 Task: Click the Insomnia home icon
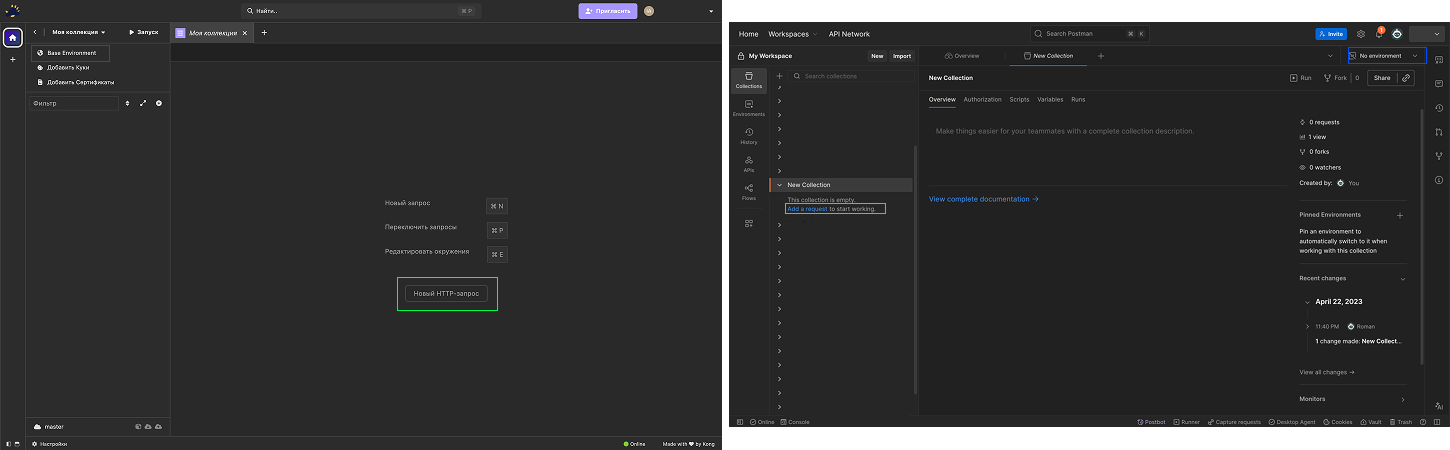point(12,38)
